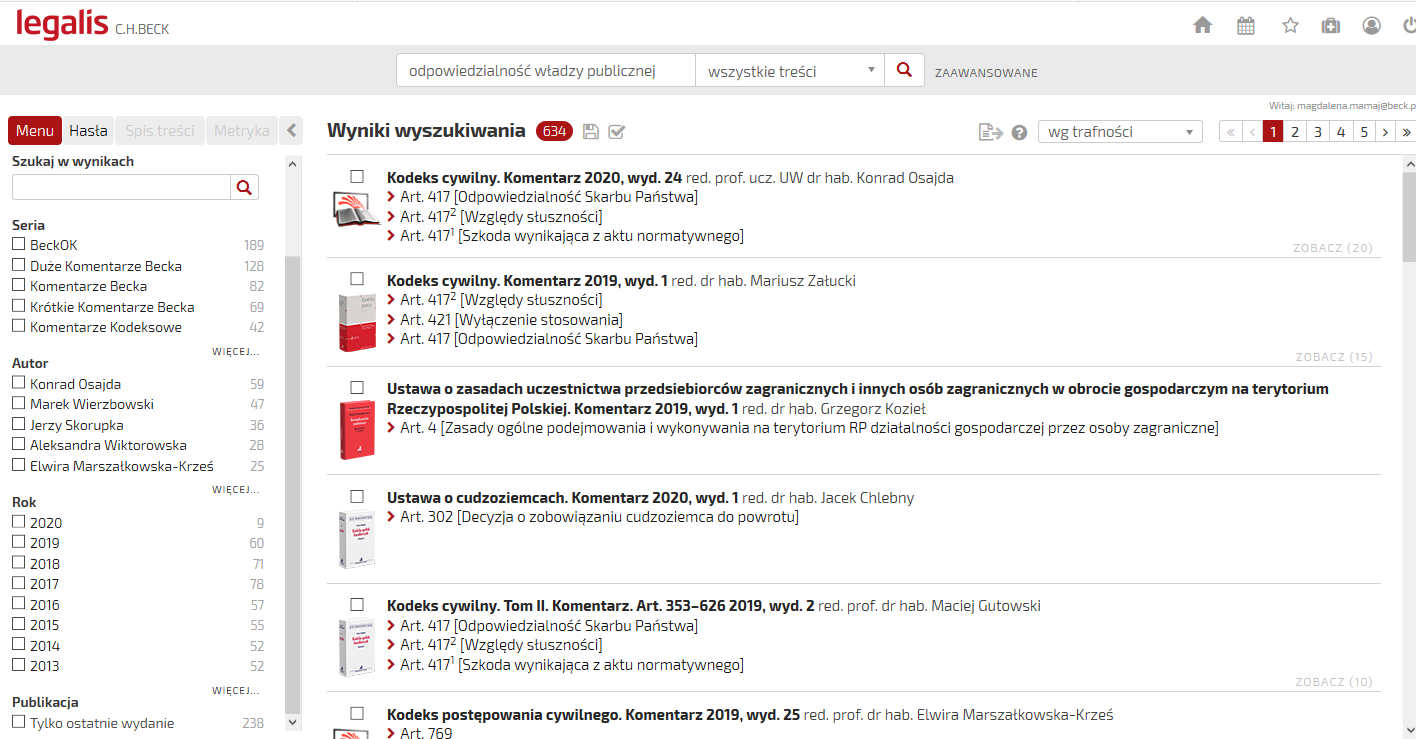
Task: Open user account profile icon
Action: tap(1372, 25)
